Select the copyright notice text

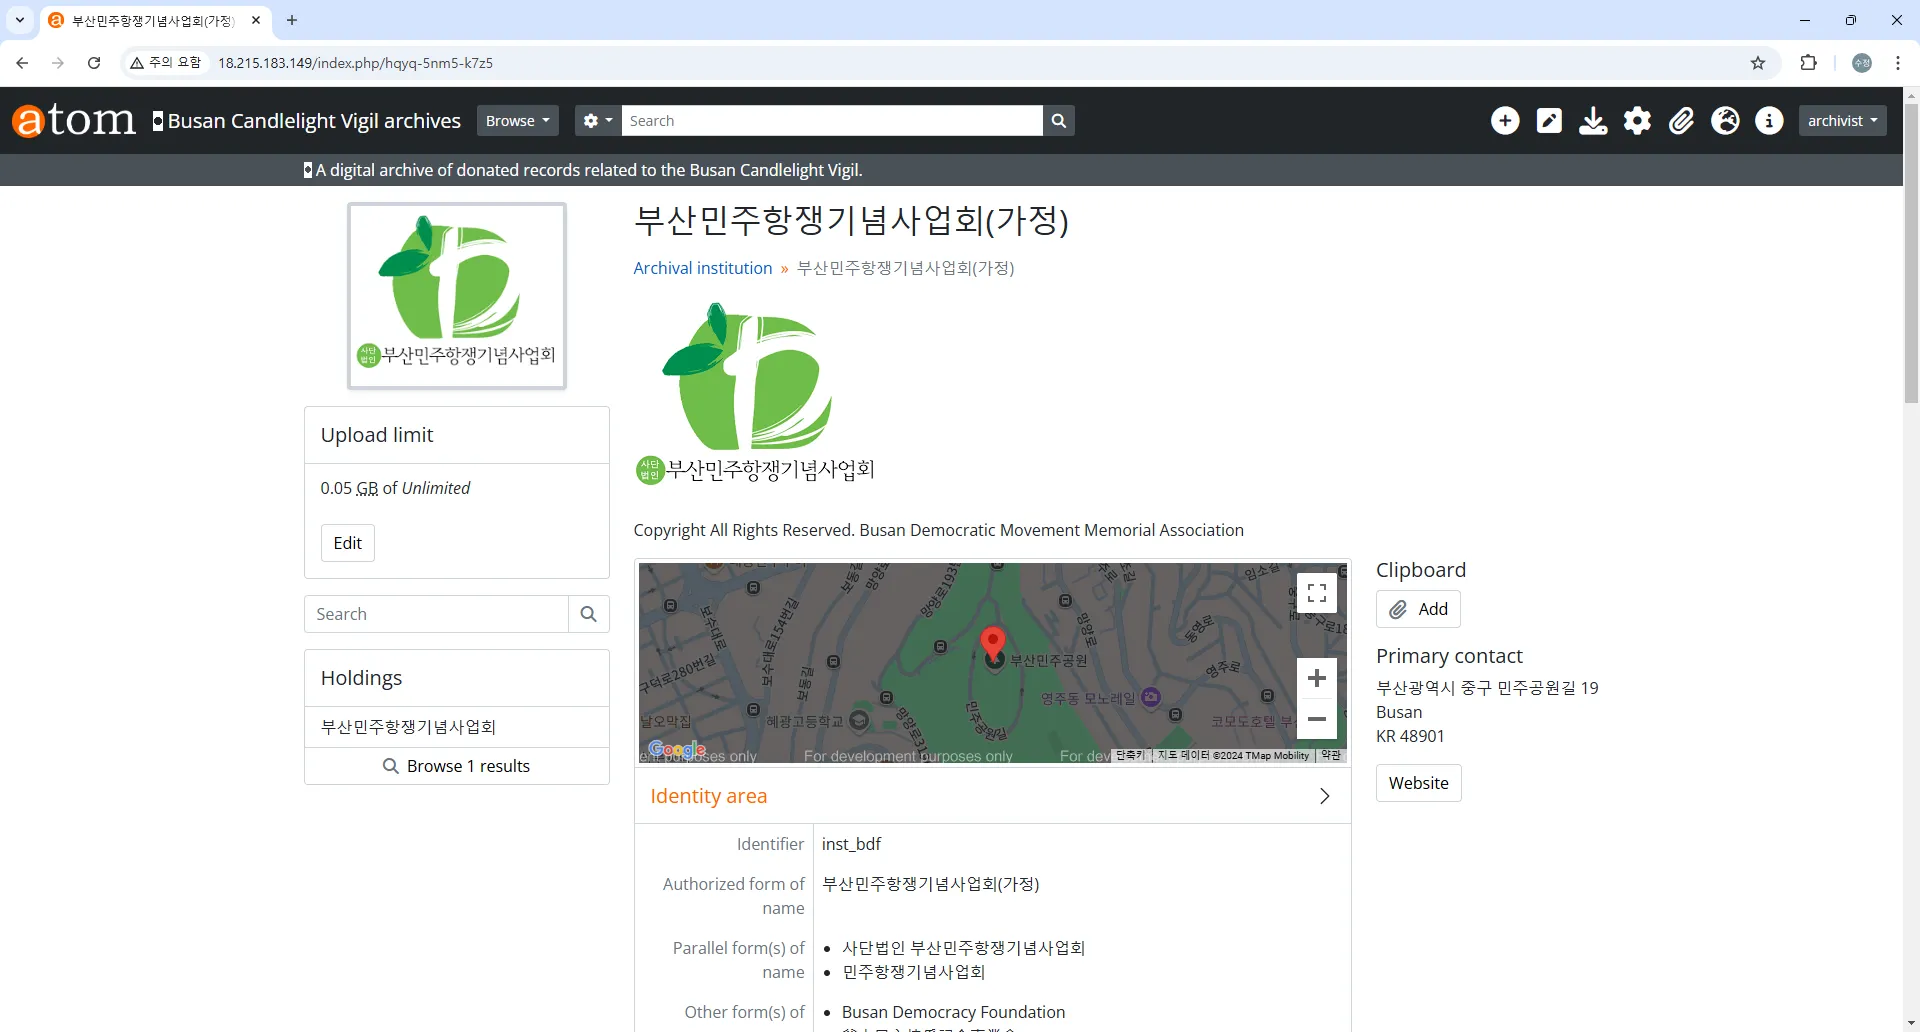tap(938, 530)
